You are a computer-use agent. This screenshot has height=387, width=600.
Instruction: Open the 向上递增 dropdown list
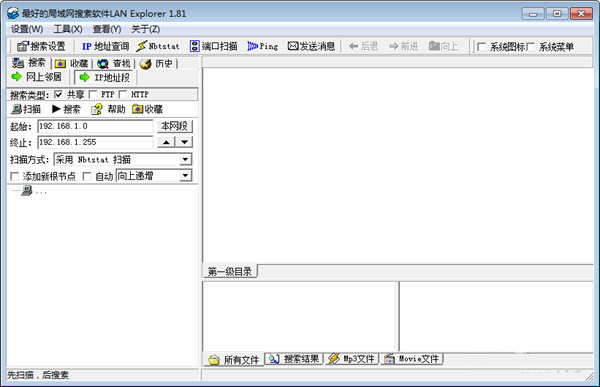click(185, 176)
